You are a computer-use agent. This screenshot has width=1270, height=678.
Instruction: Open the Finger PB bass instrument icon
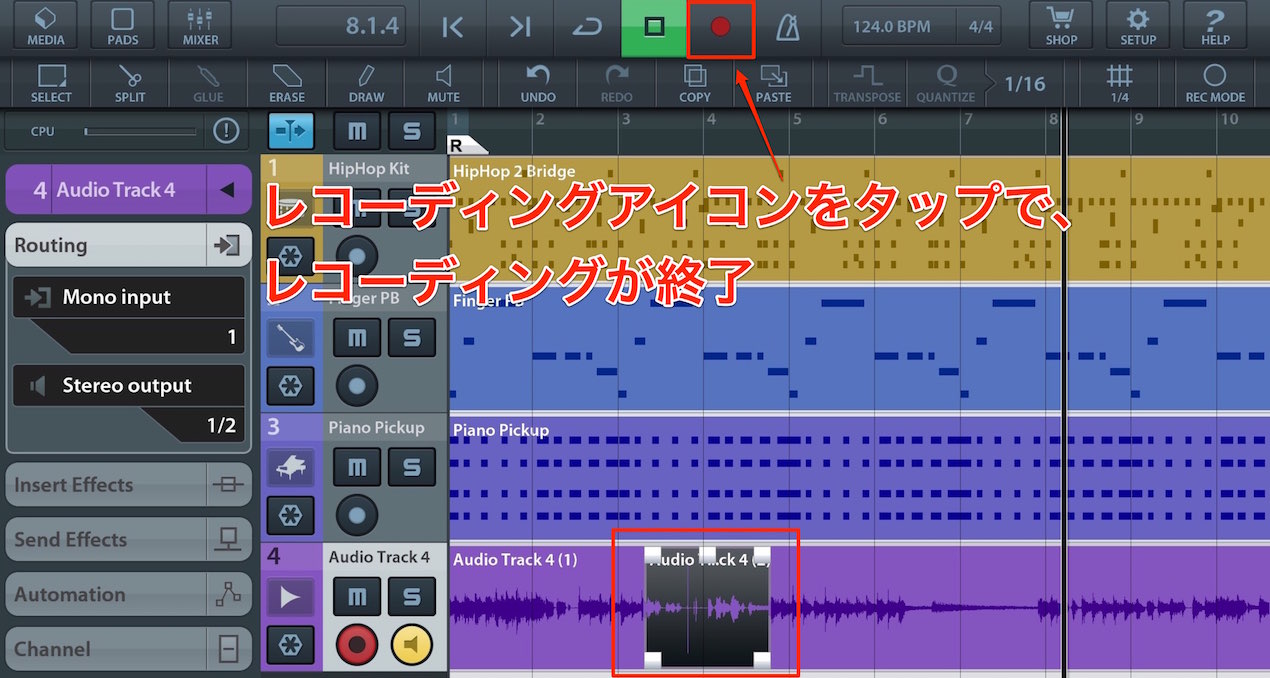tap(290, 338)
